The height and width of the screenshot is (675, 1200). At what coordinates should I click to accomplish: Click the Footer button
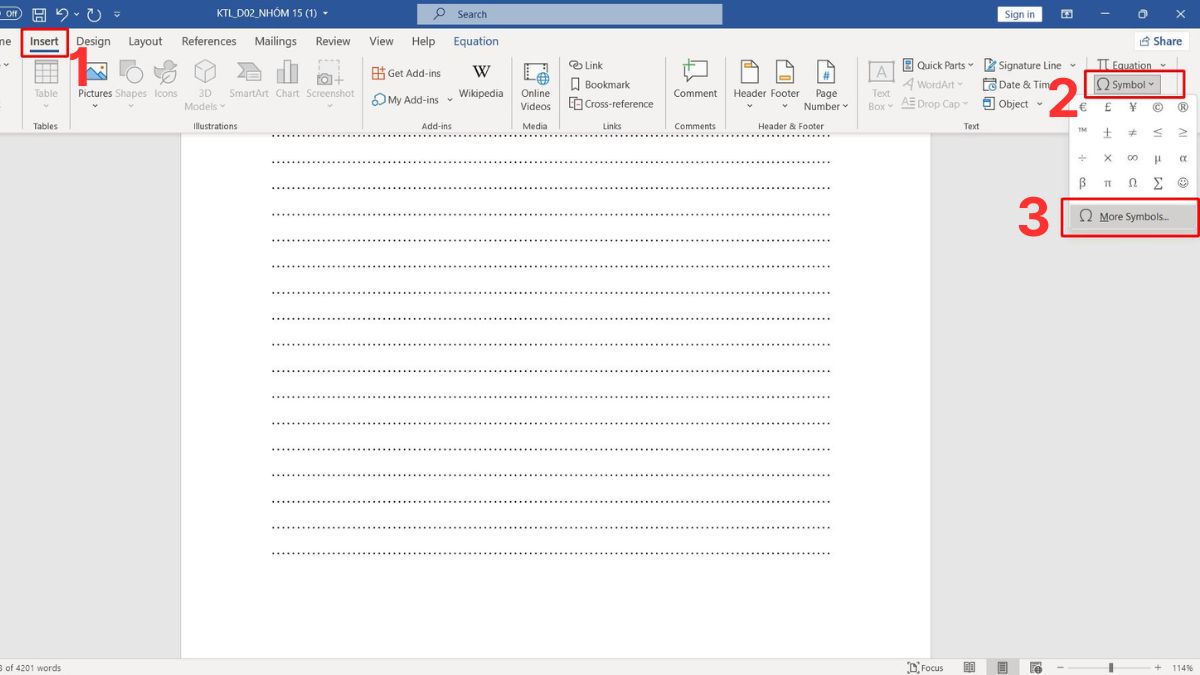[x=785, y=83]
